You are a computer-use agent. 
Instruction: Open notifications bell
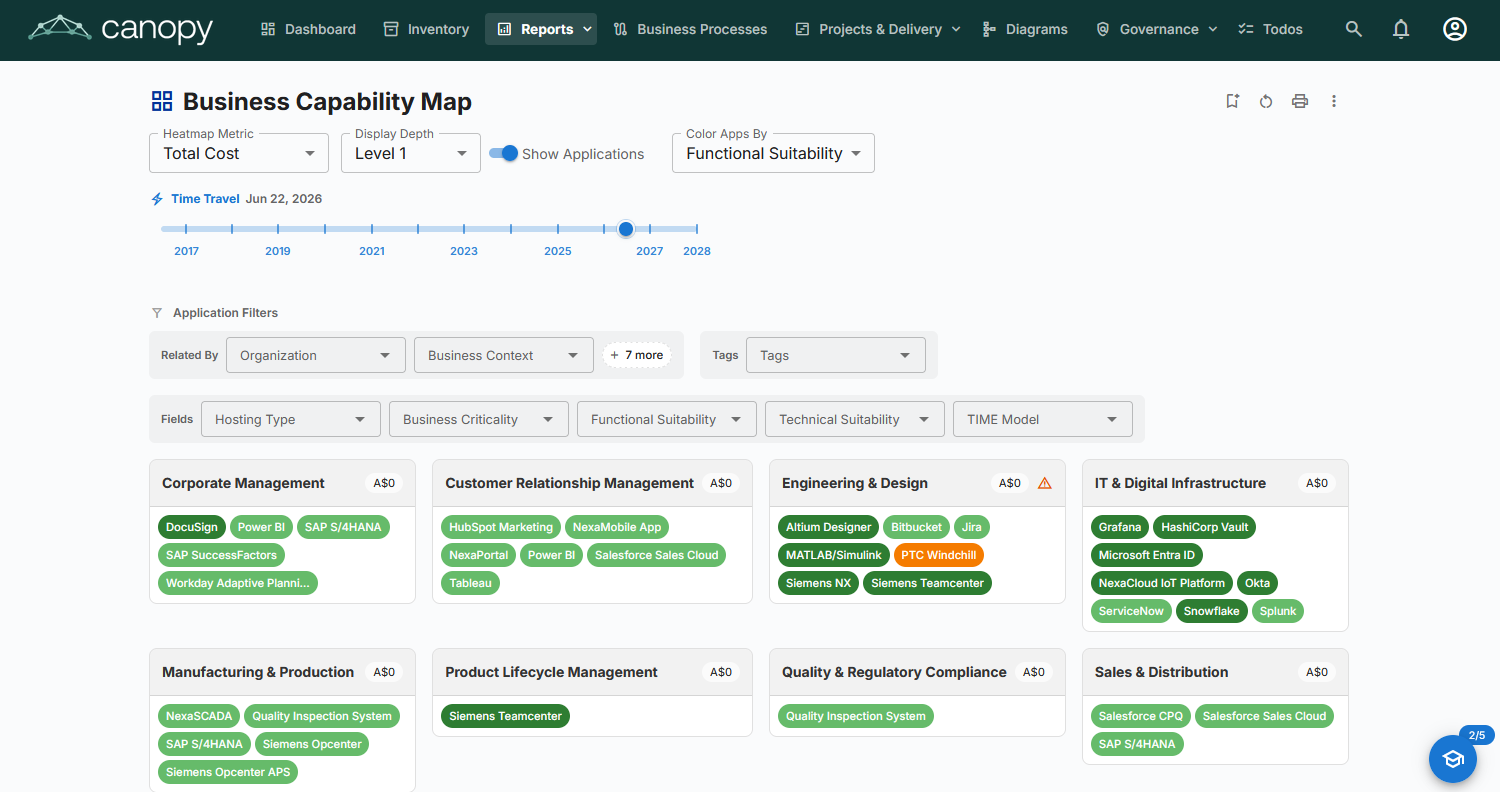pyautogui.click(x=1401, y=29)
